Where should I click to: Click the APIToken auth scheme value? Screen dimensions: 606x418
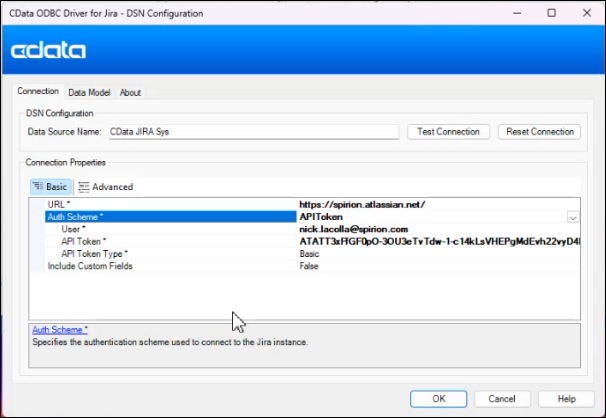point(321,217)
